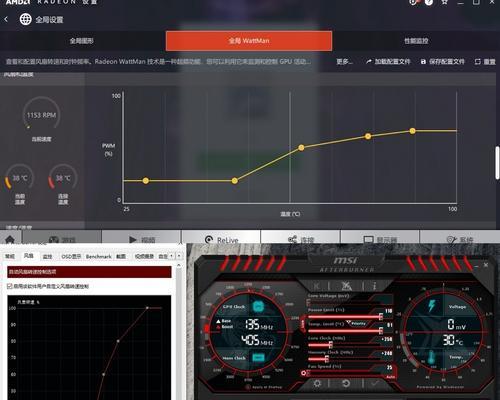Screen dimensions: 500x400
Task: Click the left tab-scroll arrow in properties dialog
Action: [171, 256]
